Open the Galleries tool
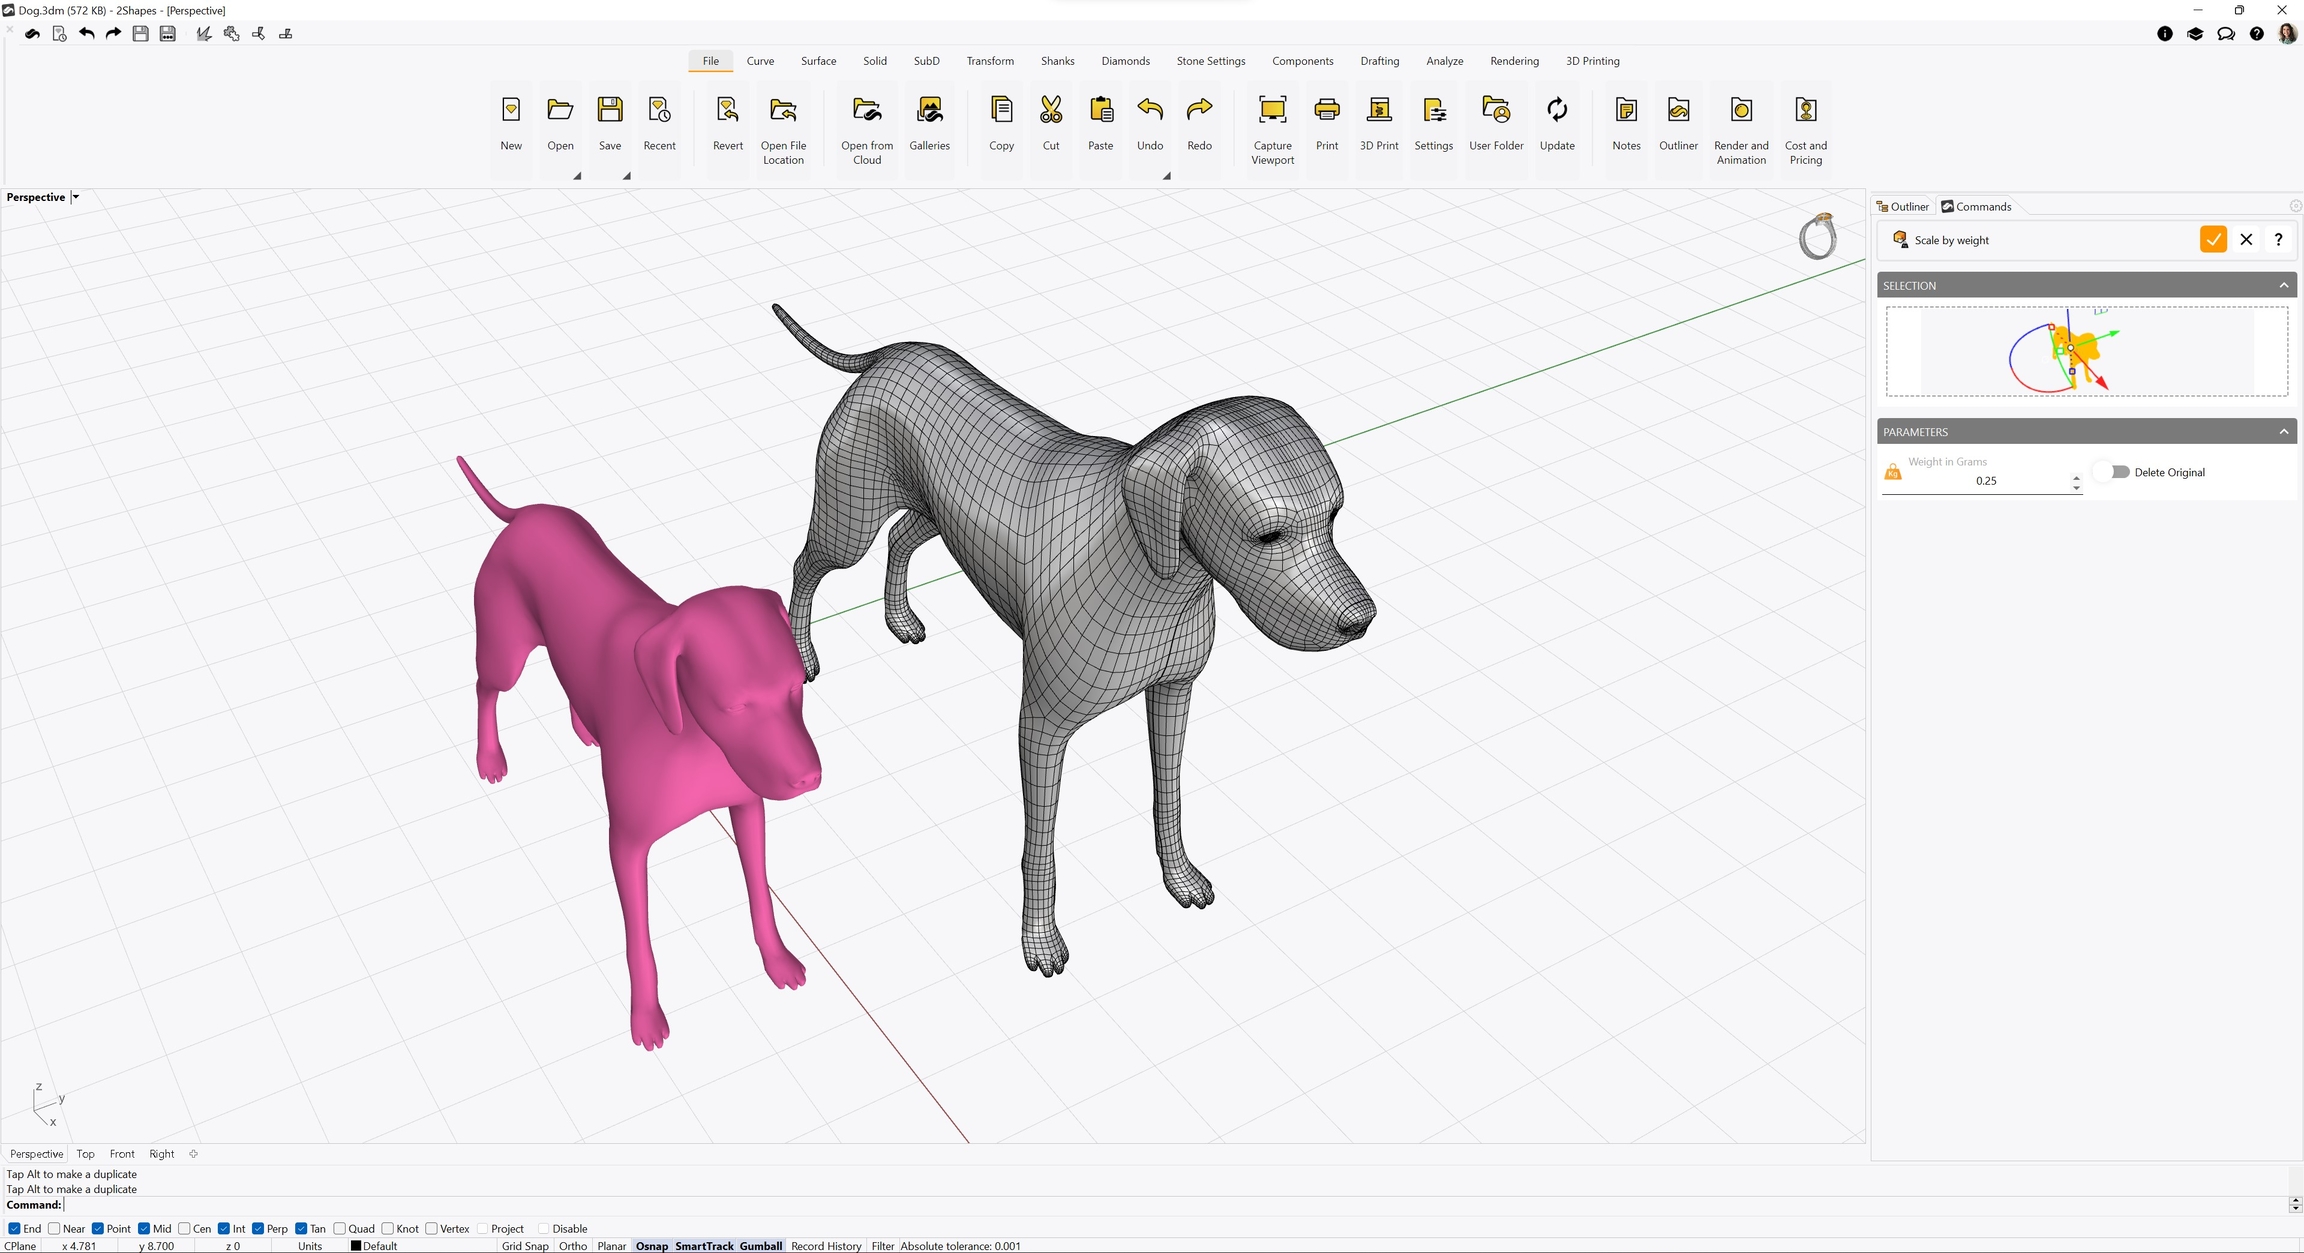The image size is (2304, 1253). tap(929, 110)
